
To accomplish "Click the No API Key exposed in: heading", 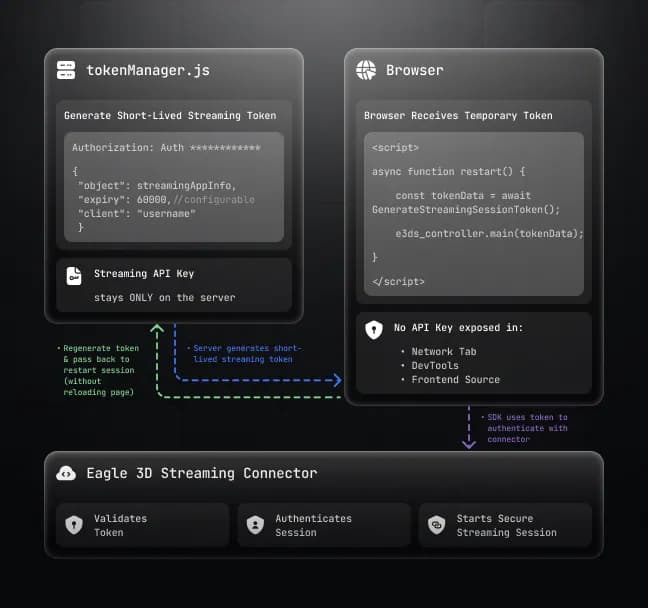I will (458, 328).
